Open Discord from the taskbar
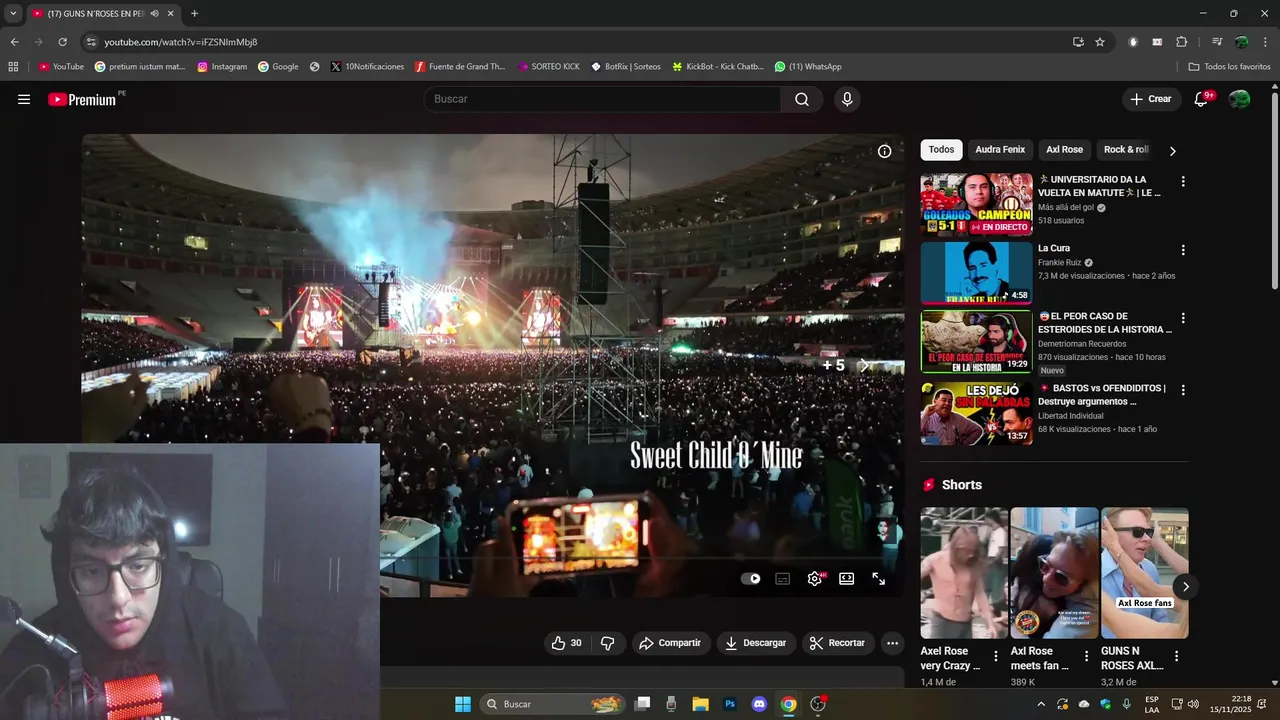The image size is (1280, 720). pos(759,704)
